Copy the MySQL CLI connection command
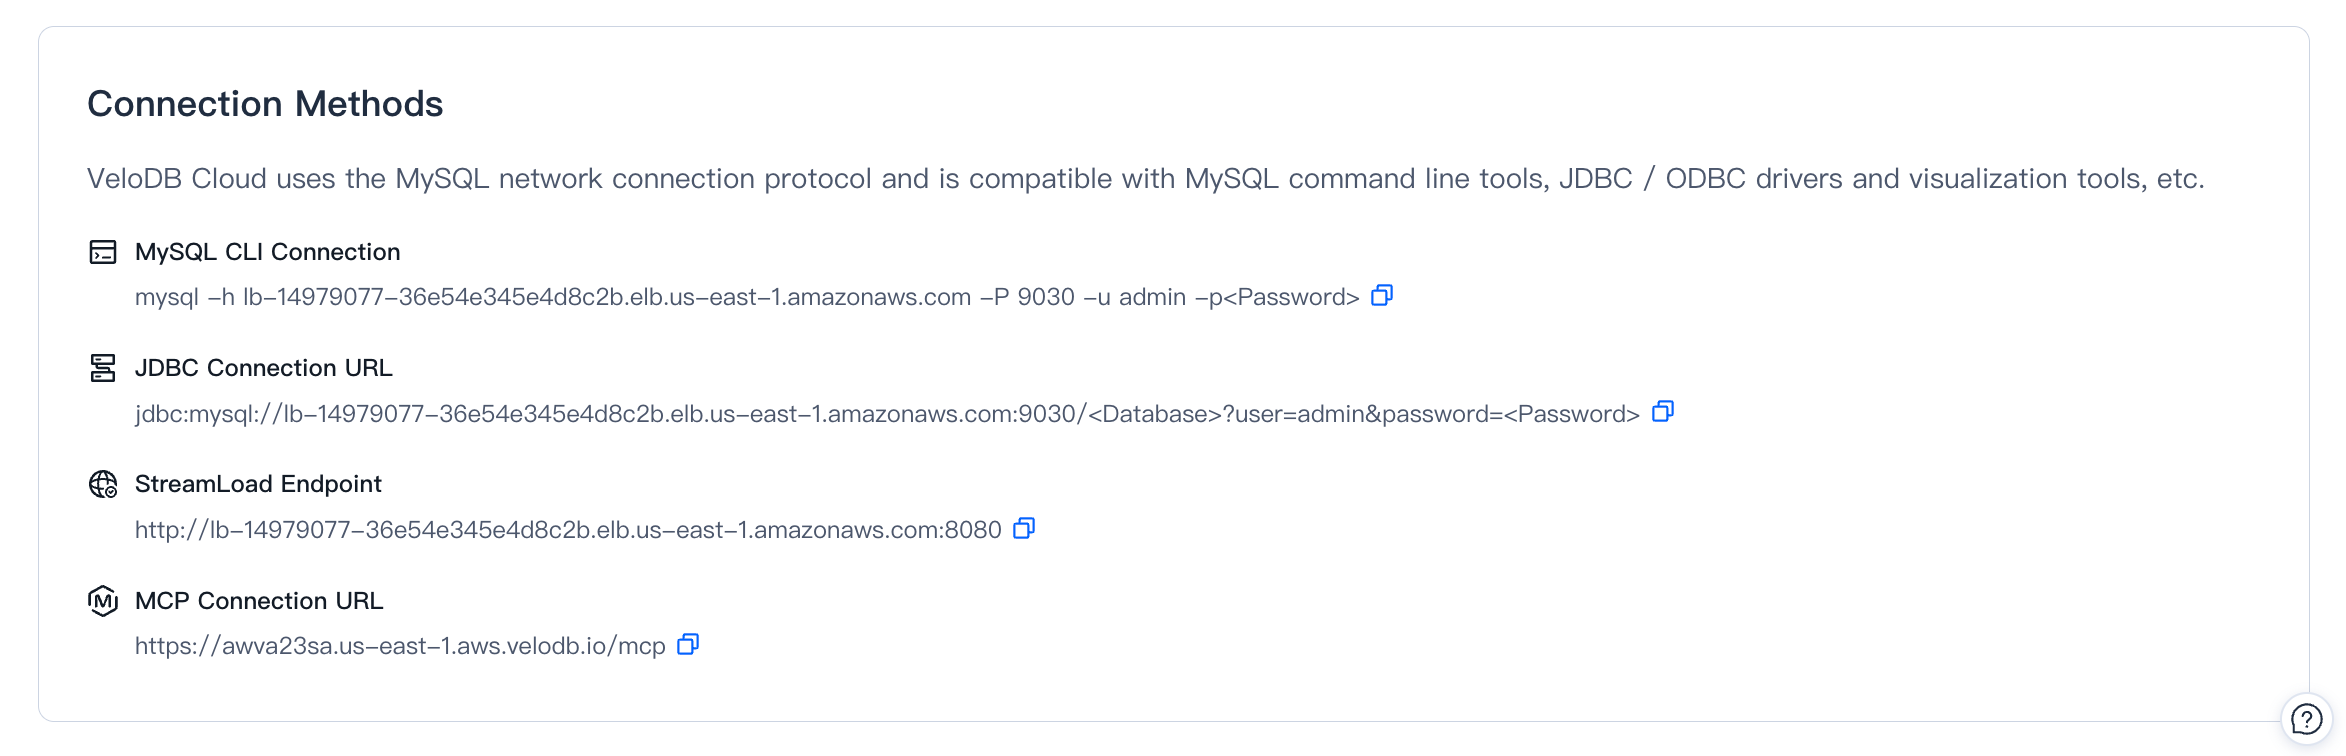This screenshot has height=756, width=2346. point(1382,296)
